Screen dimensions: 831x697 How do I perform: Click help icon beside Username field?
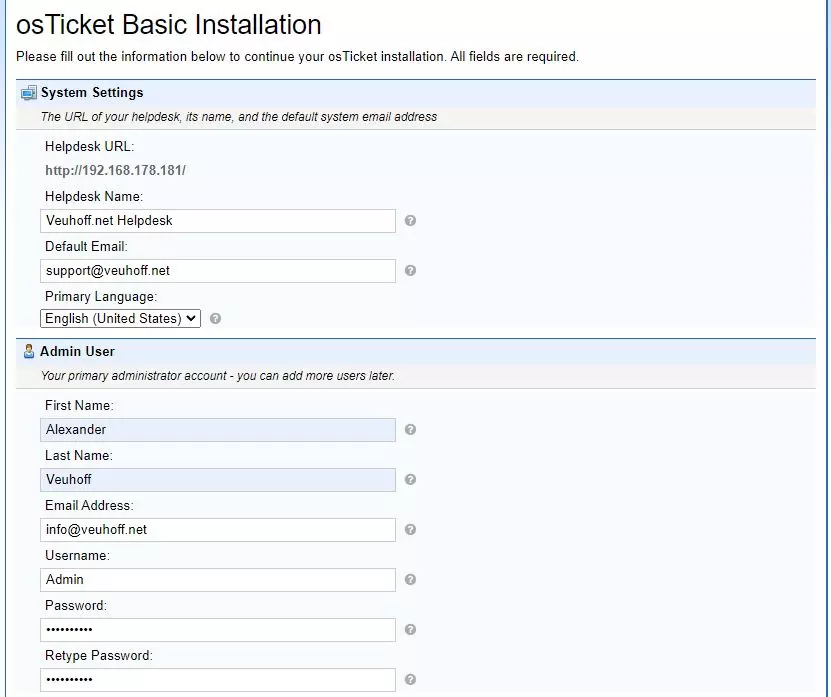(x=410, y=579)
